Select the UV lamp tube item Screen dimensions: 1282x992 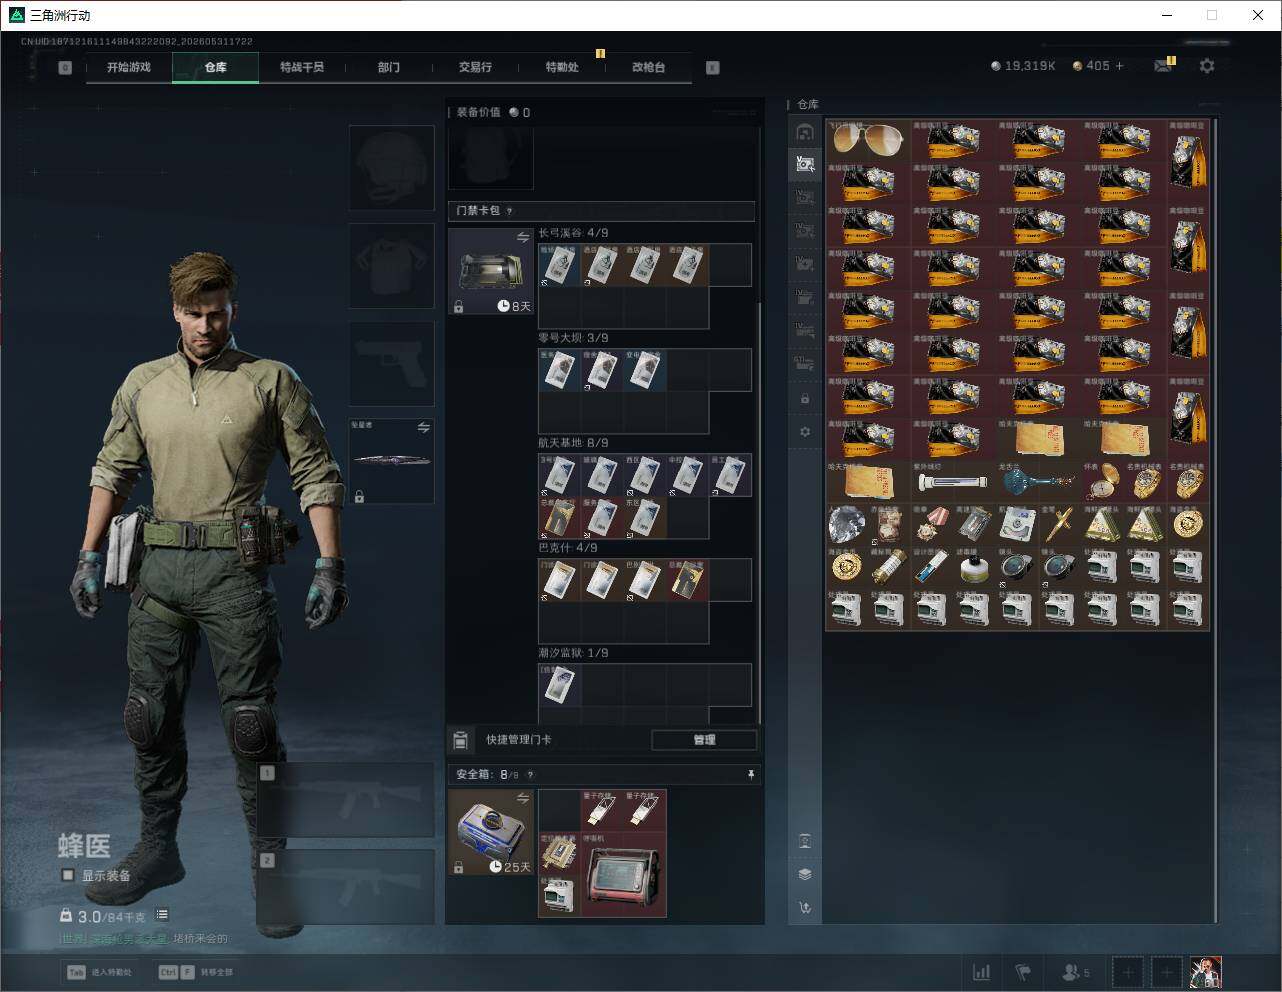pos(953,481)
